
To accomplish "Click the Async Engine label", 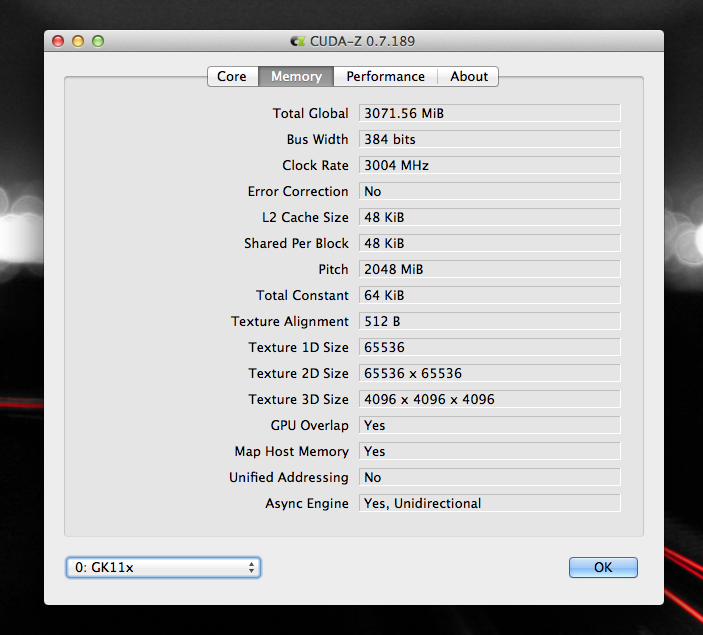I will coord(307,503).
